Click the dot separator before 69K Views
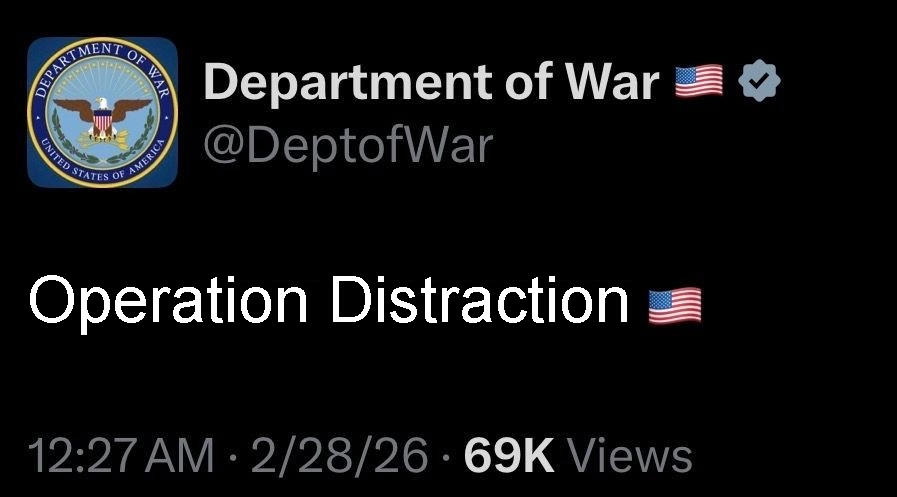 pyautogui.click(x=446, y=458)
